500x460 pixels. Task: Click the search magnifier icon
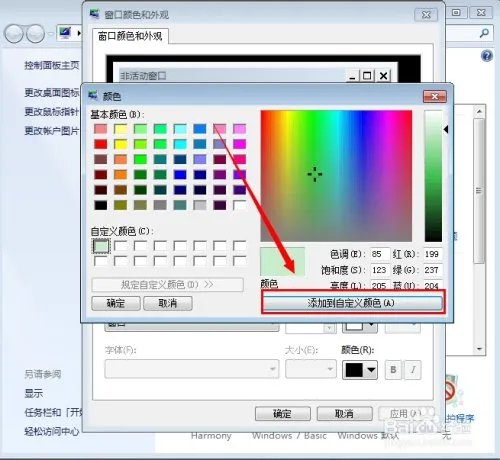point(484,33)
